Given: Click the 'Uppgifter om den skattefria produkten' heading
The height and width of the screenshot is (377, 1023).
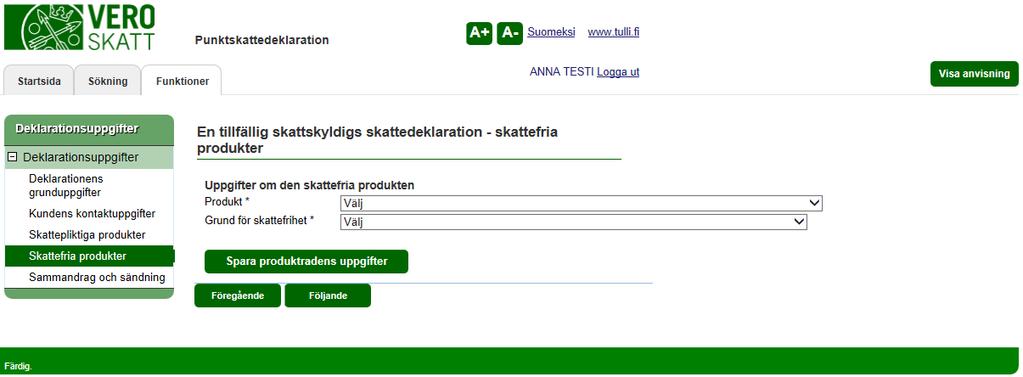Looking at the screenshot, I should (310, 185).
